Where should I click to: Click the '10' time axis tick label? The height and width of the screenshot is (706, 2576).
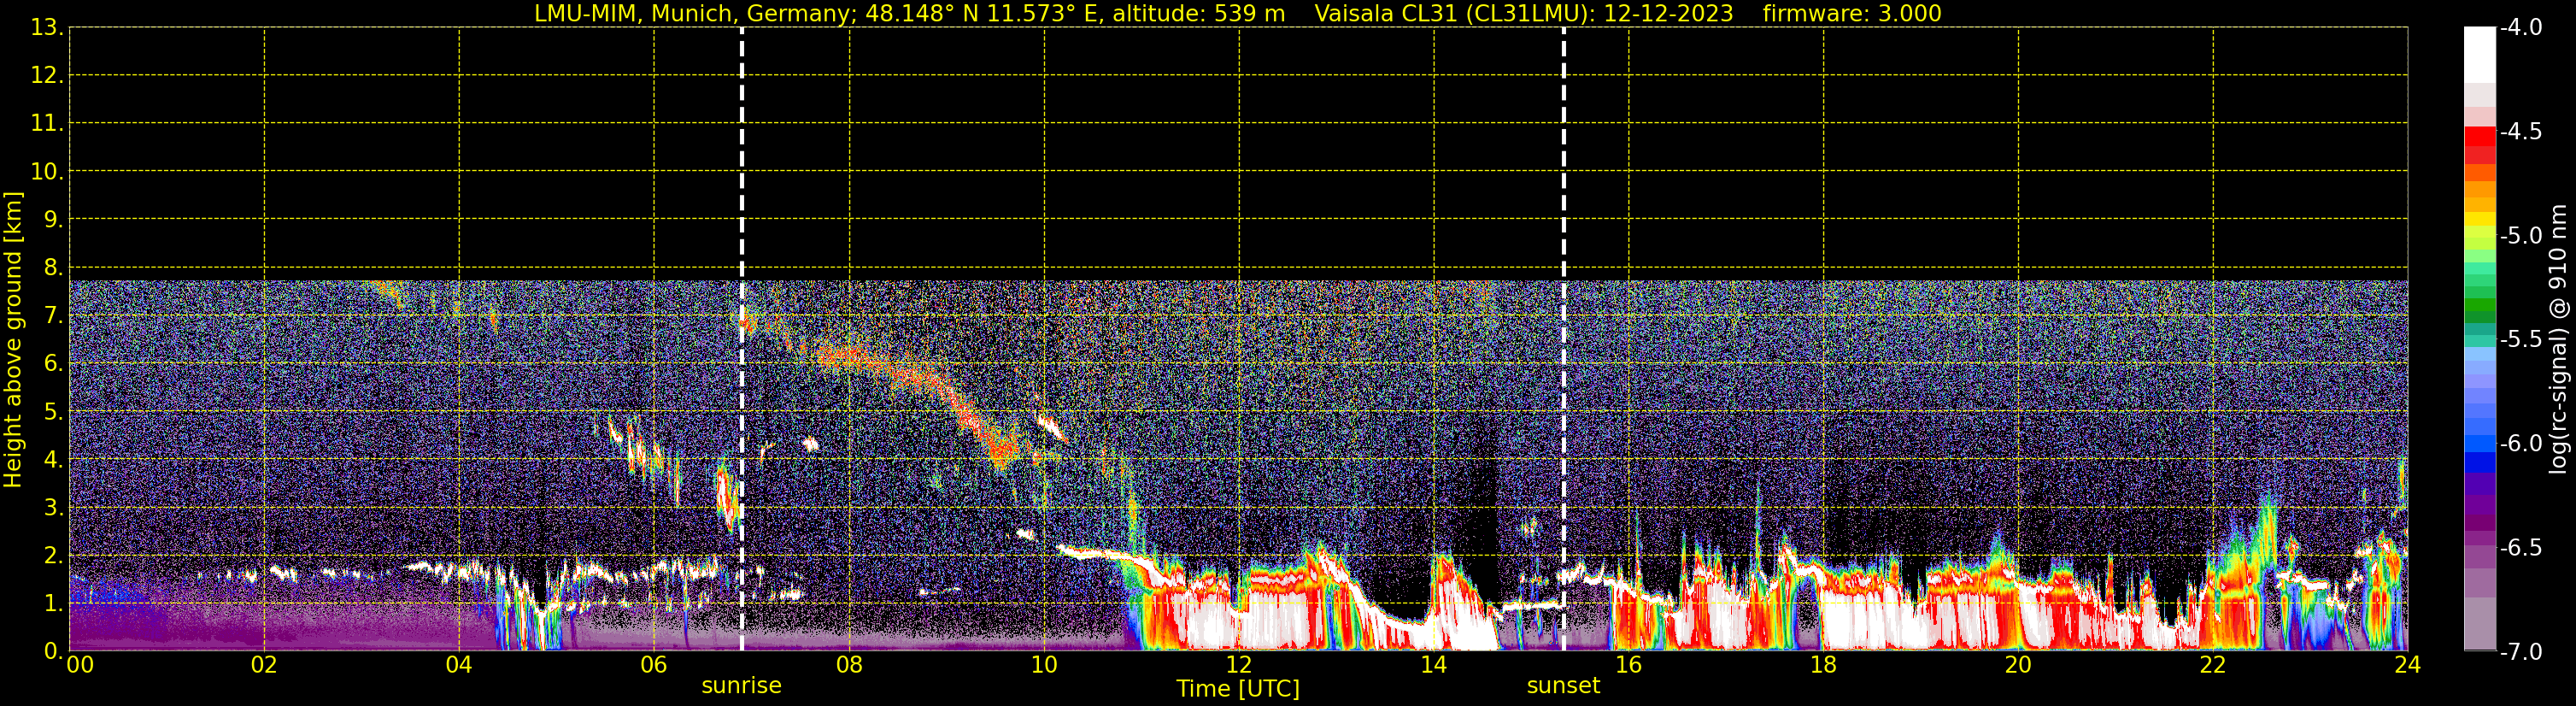[x=1044, y=665]
